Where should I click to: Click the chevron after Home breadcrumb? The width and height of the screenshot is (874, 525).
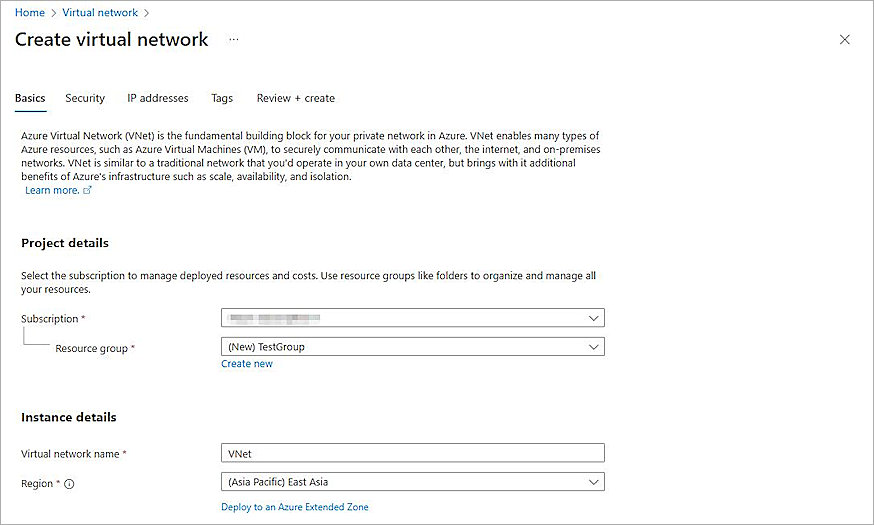pyautogui.click(x=53, y=13)
